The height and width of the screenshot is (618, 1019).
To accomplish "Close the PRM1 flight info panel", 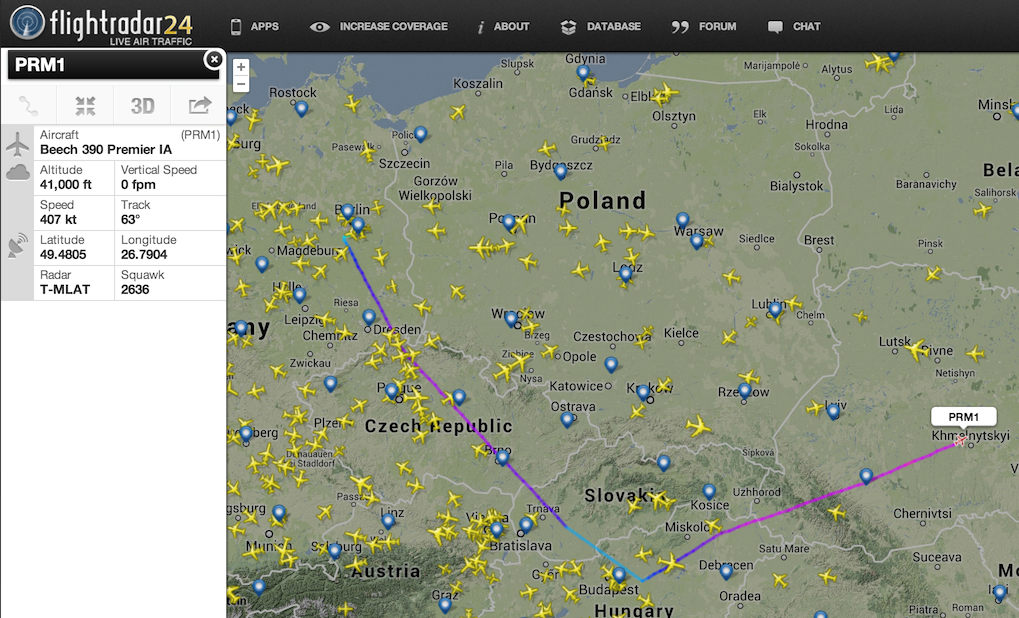I will [213, 60].
